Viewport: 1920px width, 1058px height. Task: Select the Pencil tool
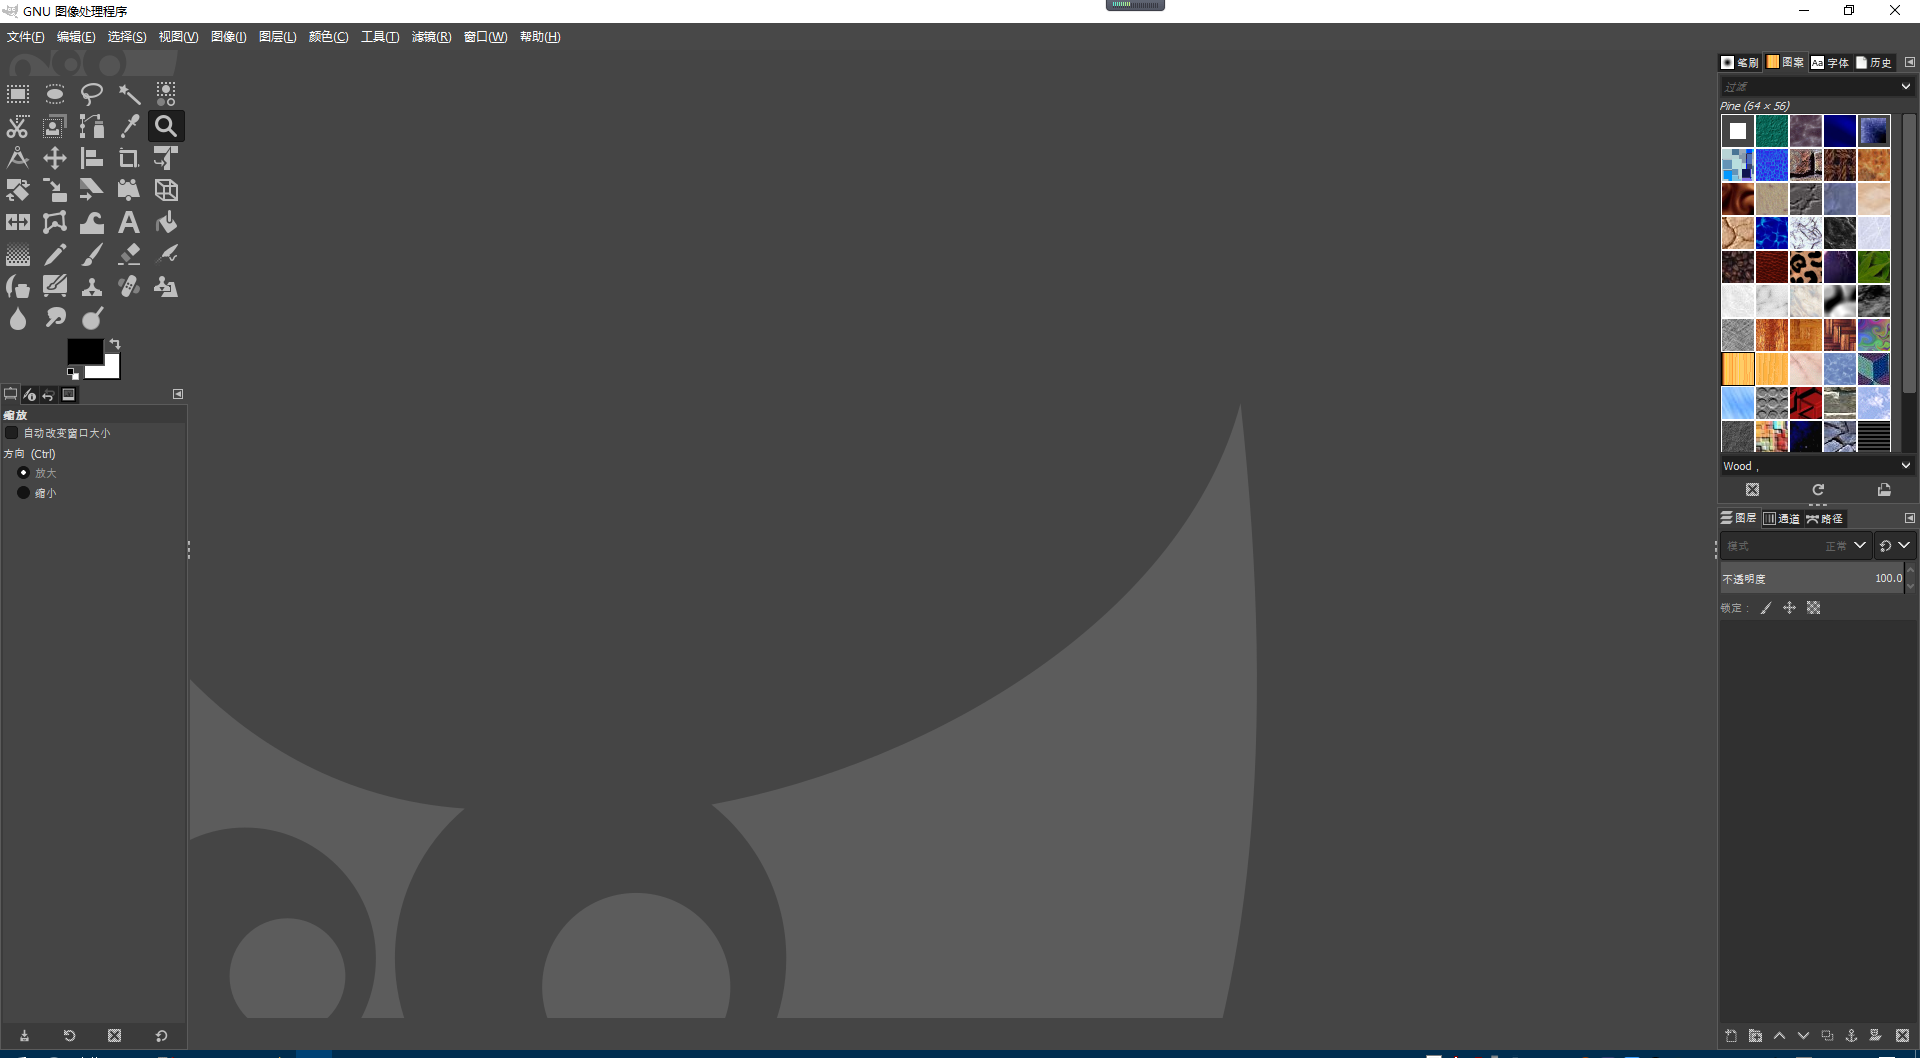click(x=55, y=255)
